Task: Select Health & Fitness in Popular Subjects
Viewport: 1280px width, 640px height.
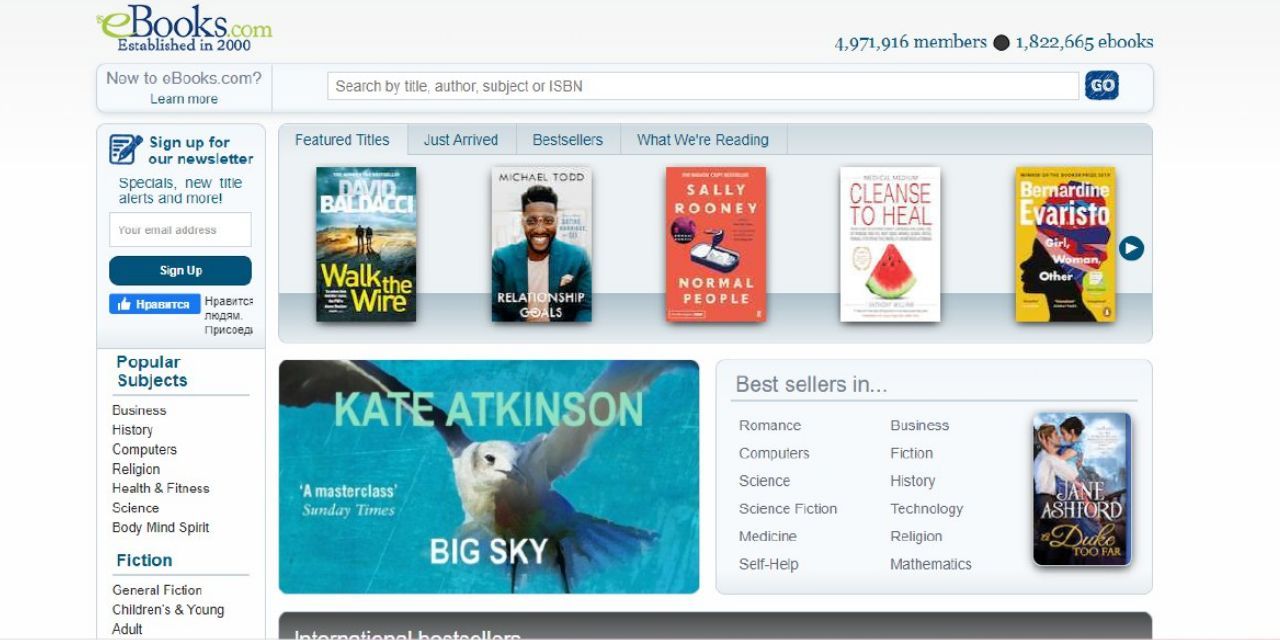Action: (161, 488)
